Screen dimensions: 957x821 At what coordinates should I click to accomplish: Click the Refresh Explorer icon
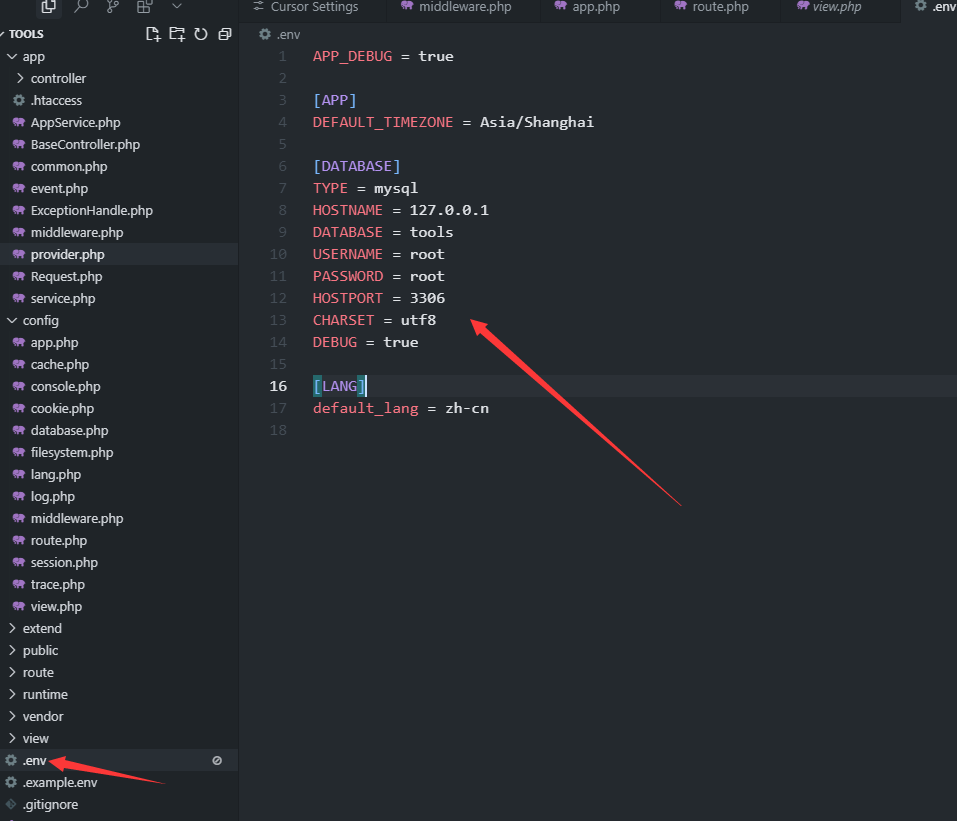coord(201,34)
